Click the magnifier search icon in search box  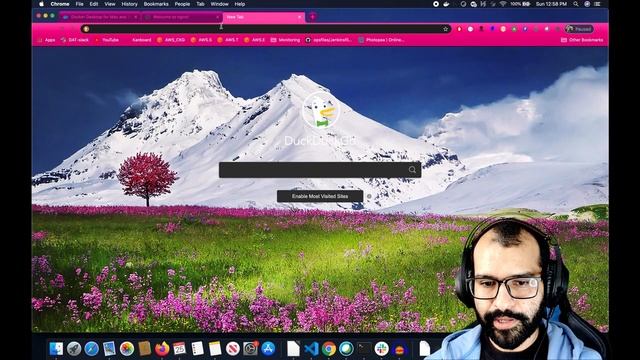(412, 170)
